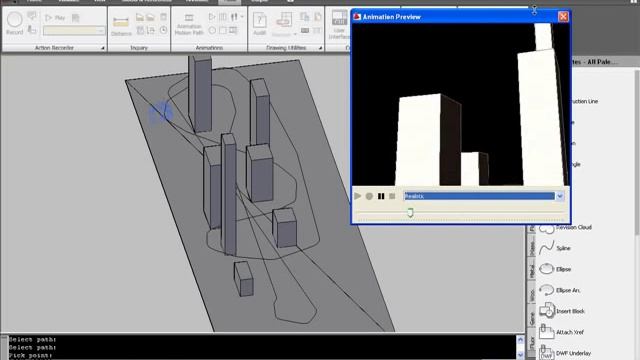Click the 'Inquiry' panel label
Viewport: 640px width, 360px height.
tap(139, 48)
